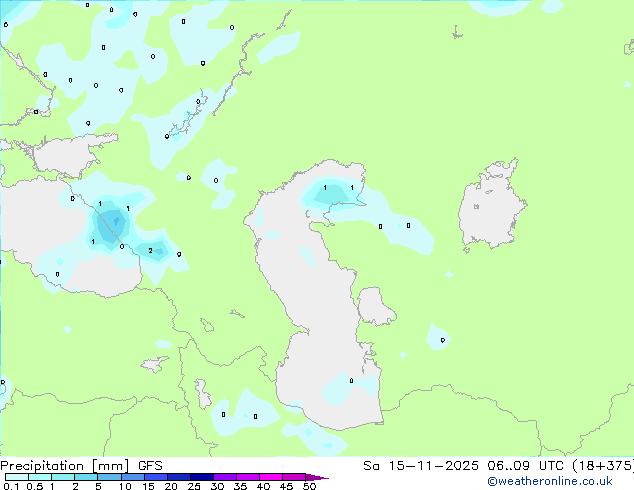Image resolution: width=634 pixels, height=490 pixels.
Task: Click the '30' legend scale label
Action: (x=217, y=486)
